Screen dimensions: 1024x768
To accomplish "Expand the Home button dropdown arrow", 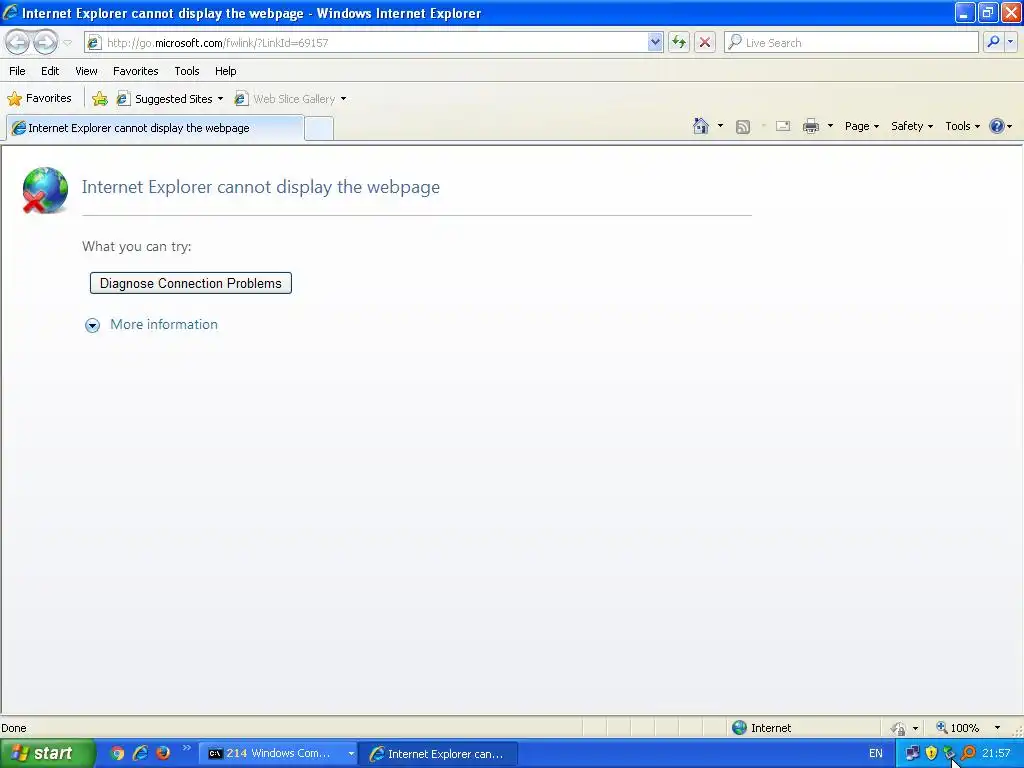I will 720,126.
